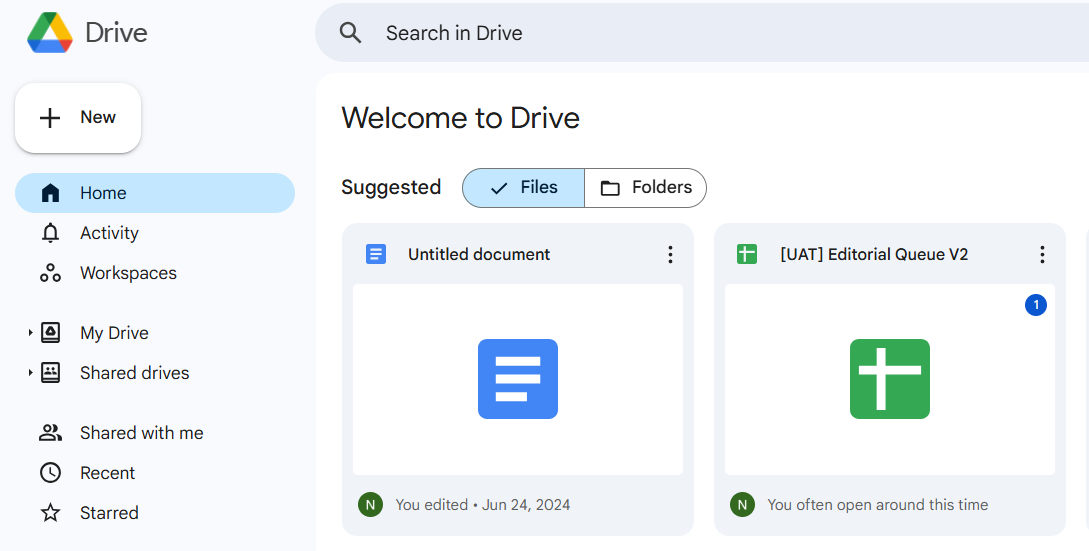Click the Recent clock icon

tap(50, 473)
